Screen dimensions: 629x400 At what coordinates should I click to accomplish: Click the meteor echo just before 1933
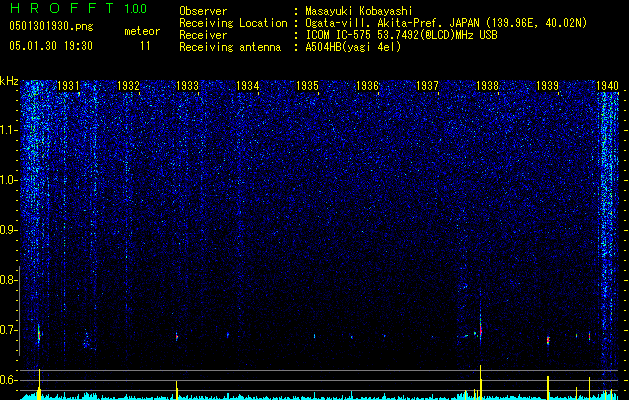[177, 336]
